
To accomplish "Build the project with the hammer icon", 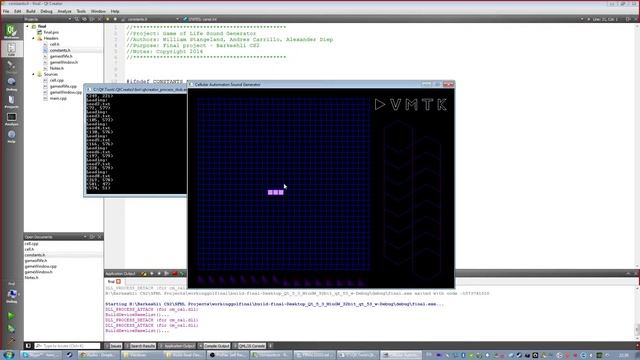I will click(11, 340).
